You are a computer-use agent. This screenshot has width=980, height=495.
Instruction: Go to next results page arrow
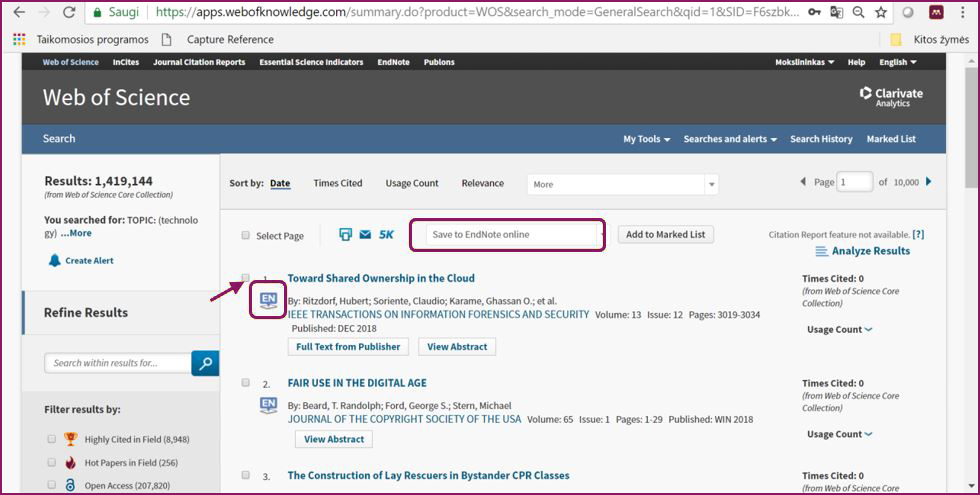click(929, 182)
